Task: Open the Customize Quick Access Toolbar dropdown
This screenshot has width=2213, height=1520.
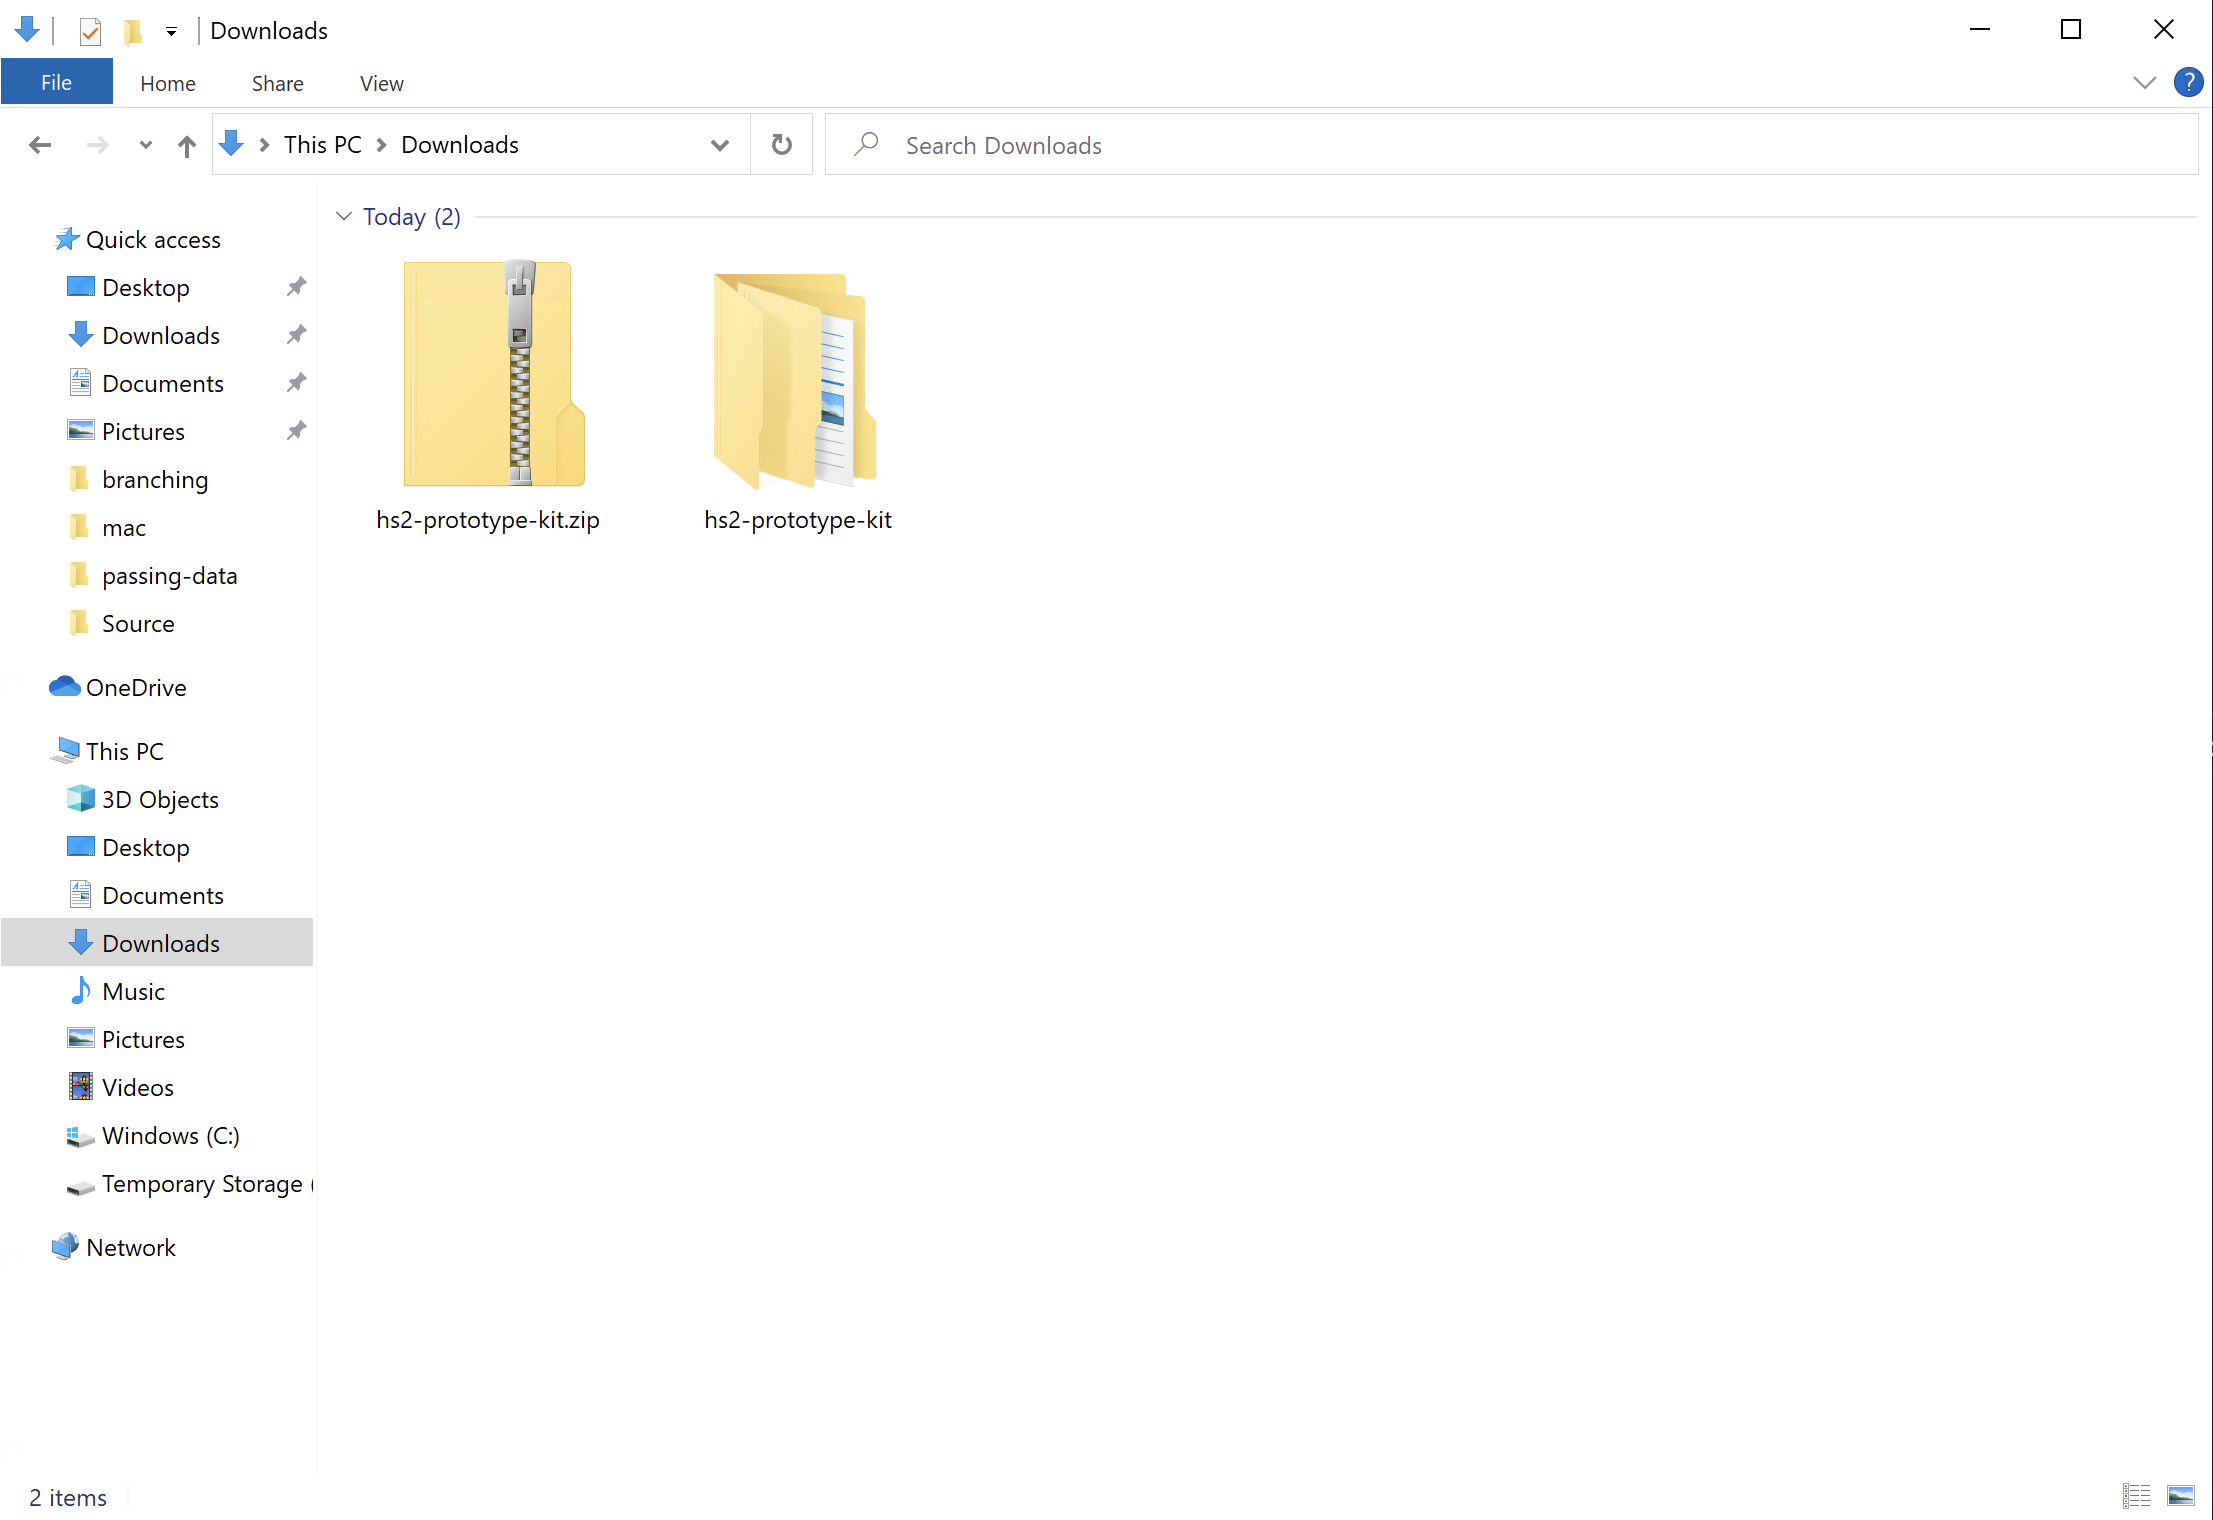Action: click(171, 31)
